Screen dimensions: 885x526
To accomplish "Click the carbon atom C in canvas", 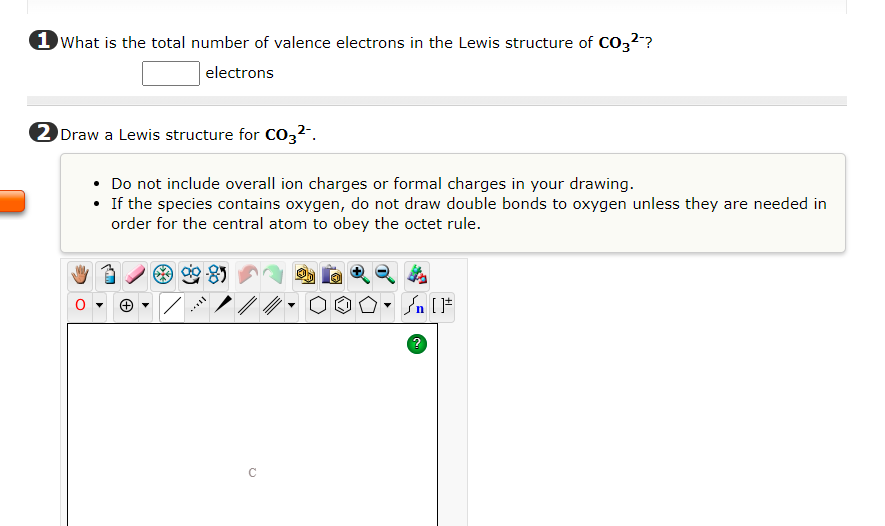I will click(252, 472).
